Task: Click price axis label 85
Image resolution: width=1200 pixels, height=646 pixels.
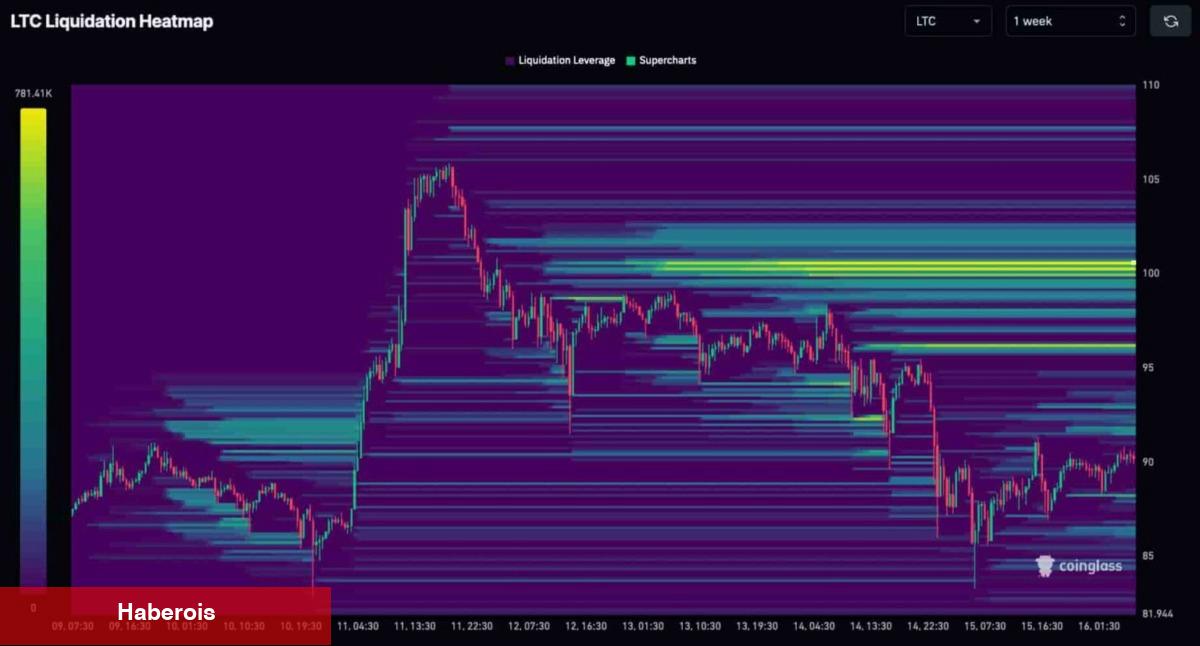Action: [x=1149, y=556]
